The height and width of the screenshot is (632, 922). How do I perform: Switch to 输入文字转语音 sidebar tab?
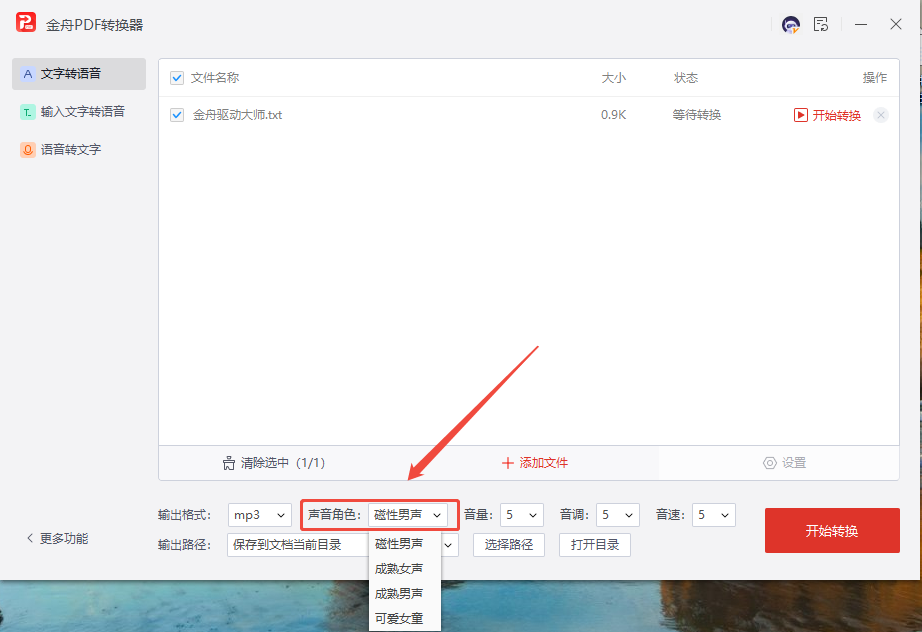tap(79, 112)
